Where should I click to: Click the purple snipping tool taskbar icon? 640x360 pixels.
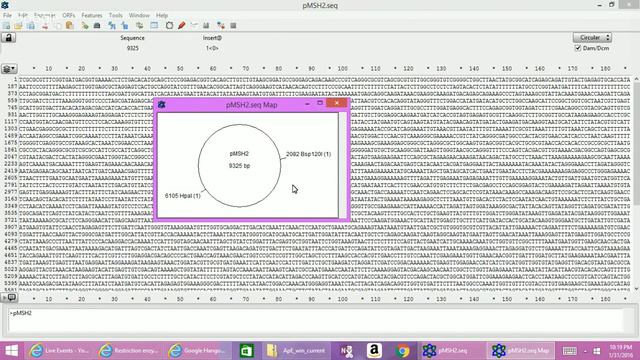pyautogui.click(x=347, y=351)
